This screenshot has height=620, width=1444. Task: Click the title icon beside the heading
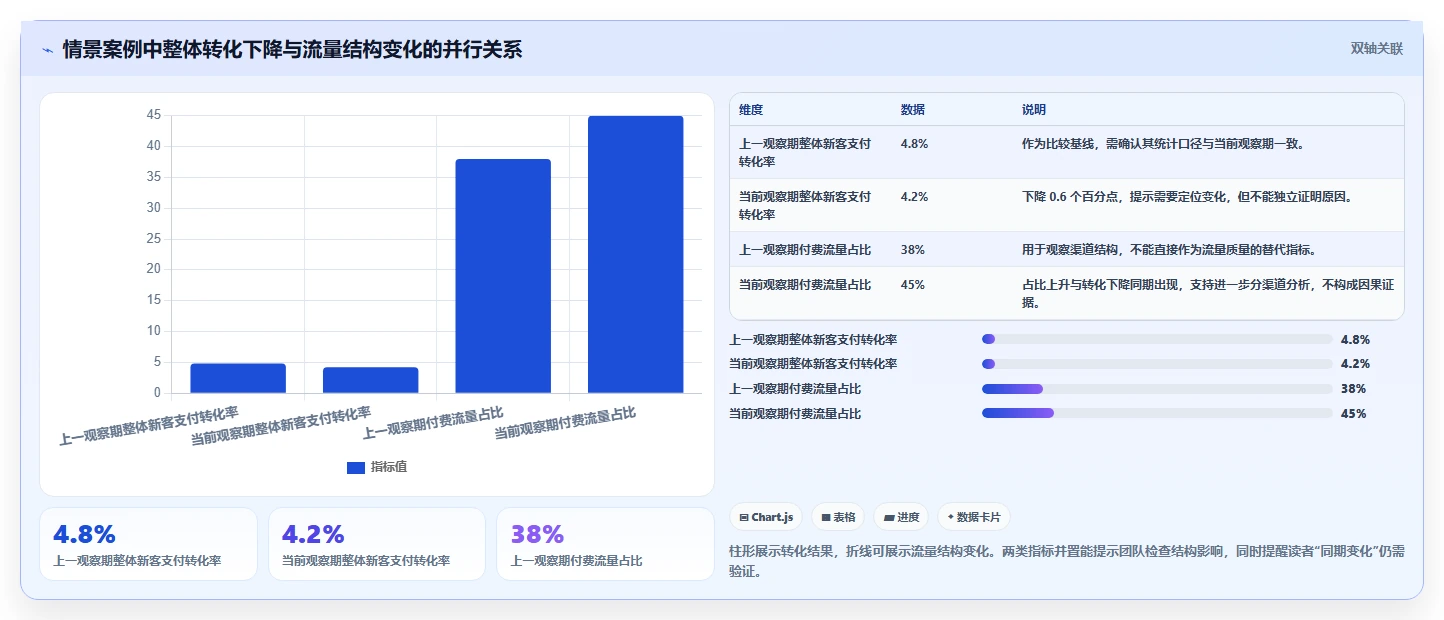[x=47, y=49]
